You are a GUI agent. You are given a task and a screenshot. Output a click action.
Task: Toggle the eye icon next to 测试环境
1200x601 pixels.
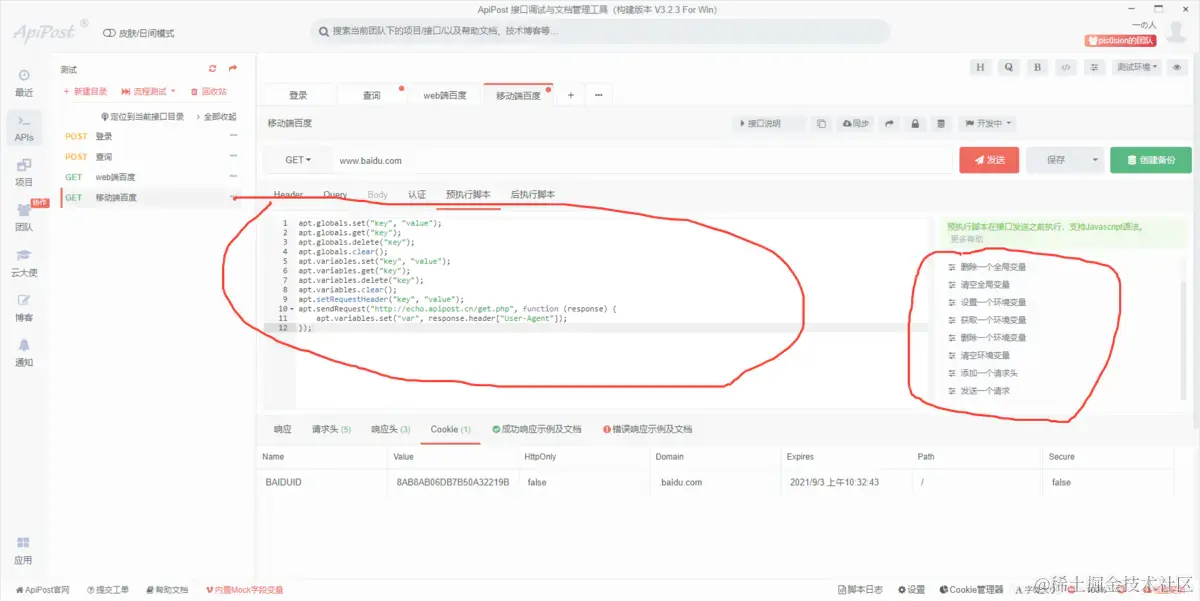tap(1177, 67)
